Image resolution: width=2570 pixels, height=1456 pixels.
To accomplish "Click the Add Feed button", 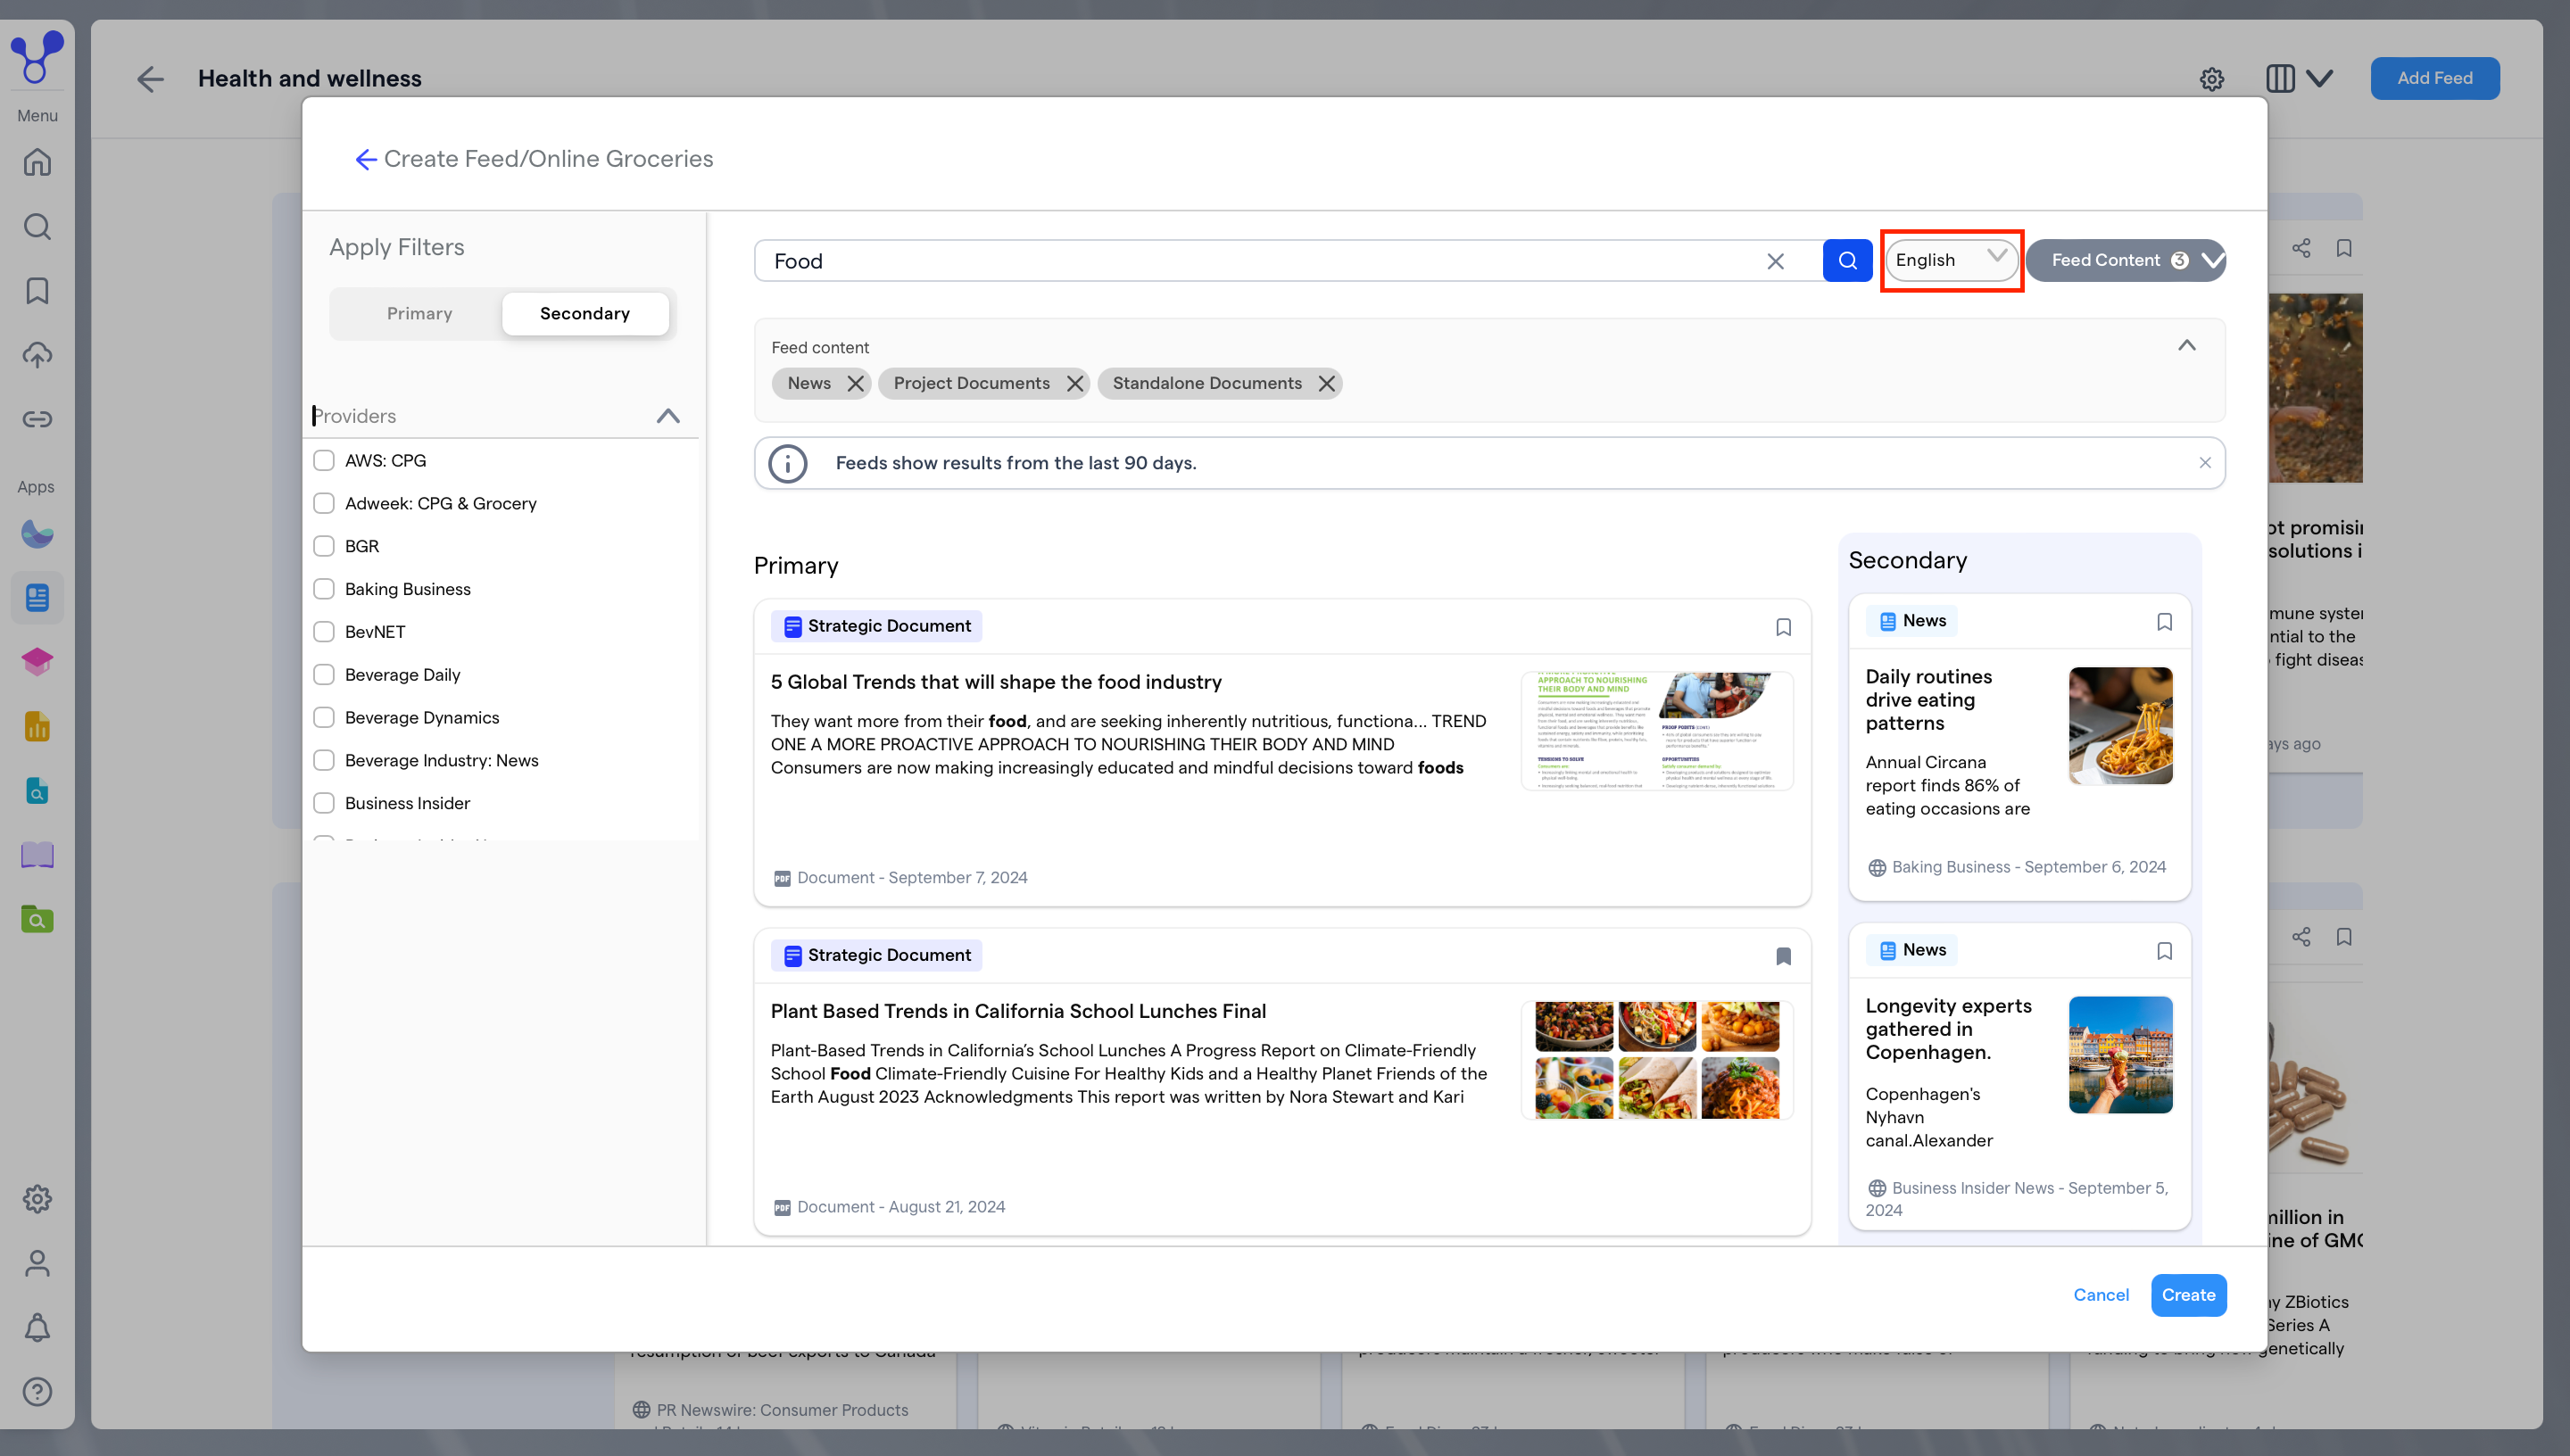I will pos(2434,78).
